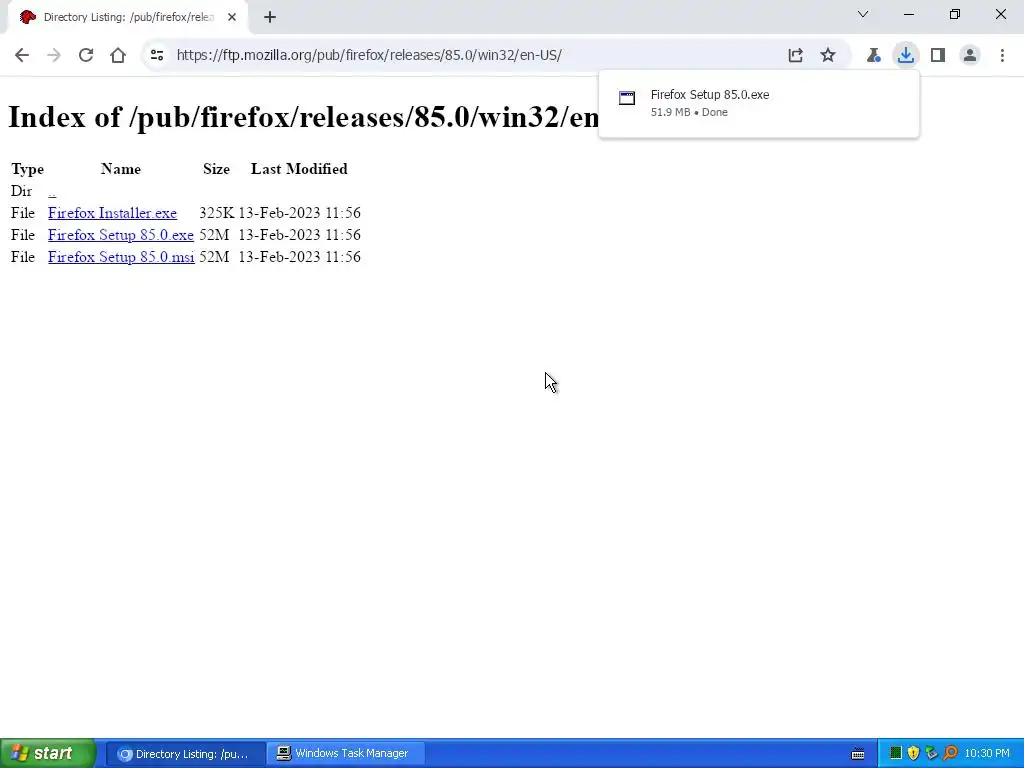Image resolution: width=1024 pixels, height=768 pixels.
Task: Minimize the Chrome window
Action: pos(909,14)
